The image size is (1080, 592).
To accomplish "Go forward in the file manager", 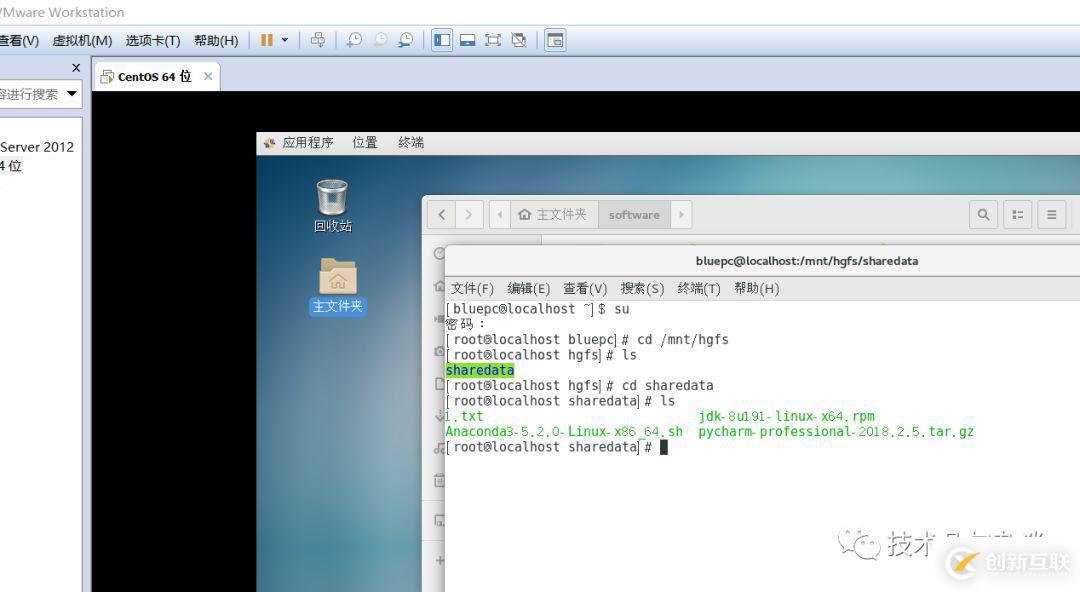I will (x=469, y=214).
